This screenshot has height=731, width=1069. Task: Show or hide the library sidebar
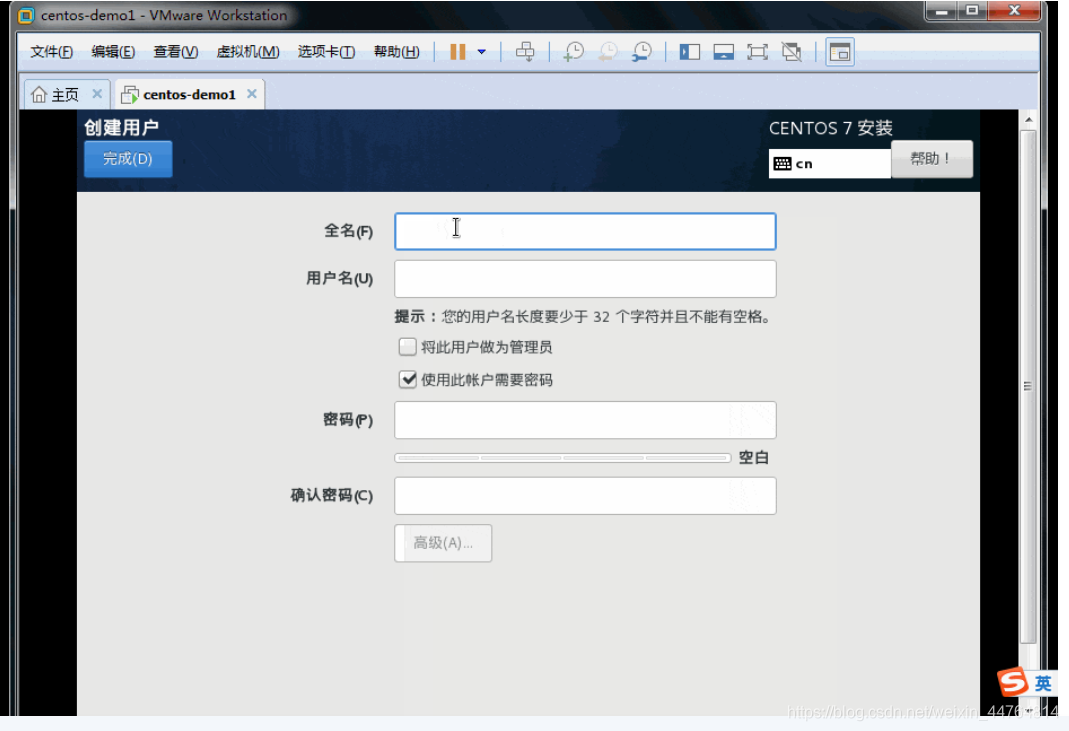pos(689,52)
